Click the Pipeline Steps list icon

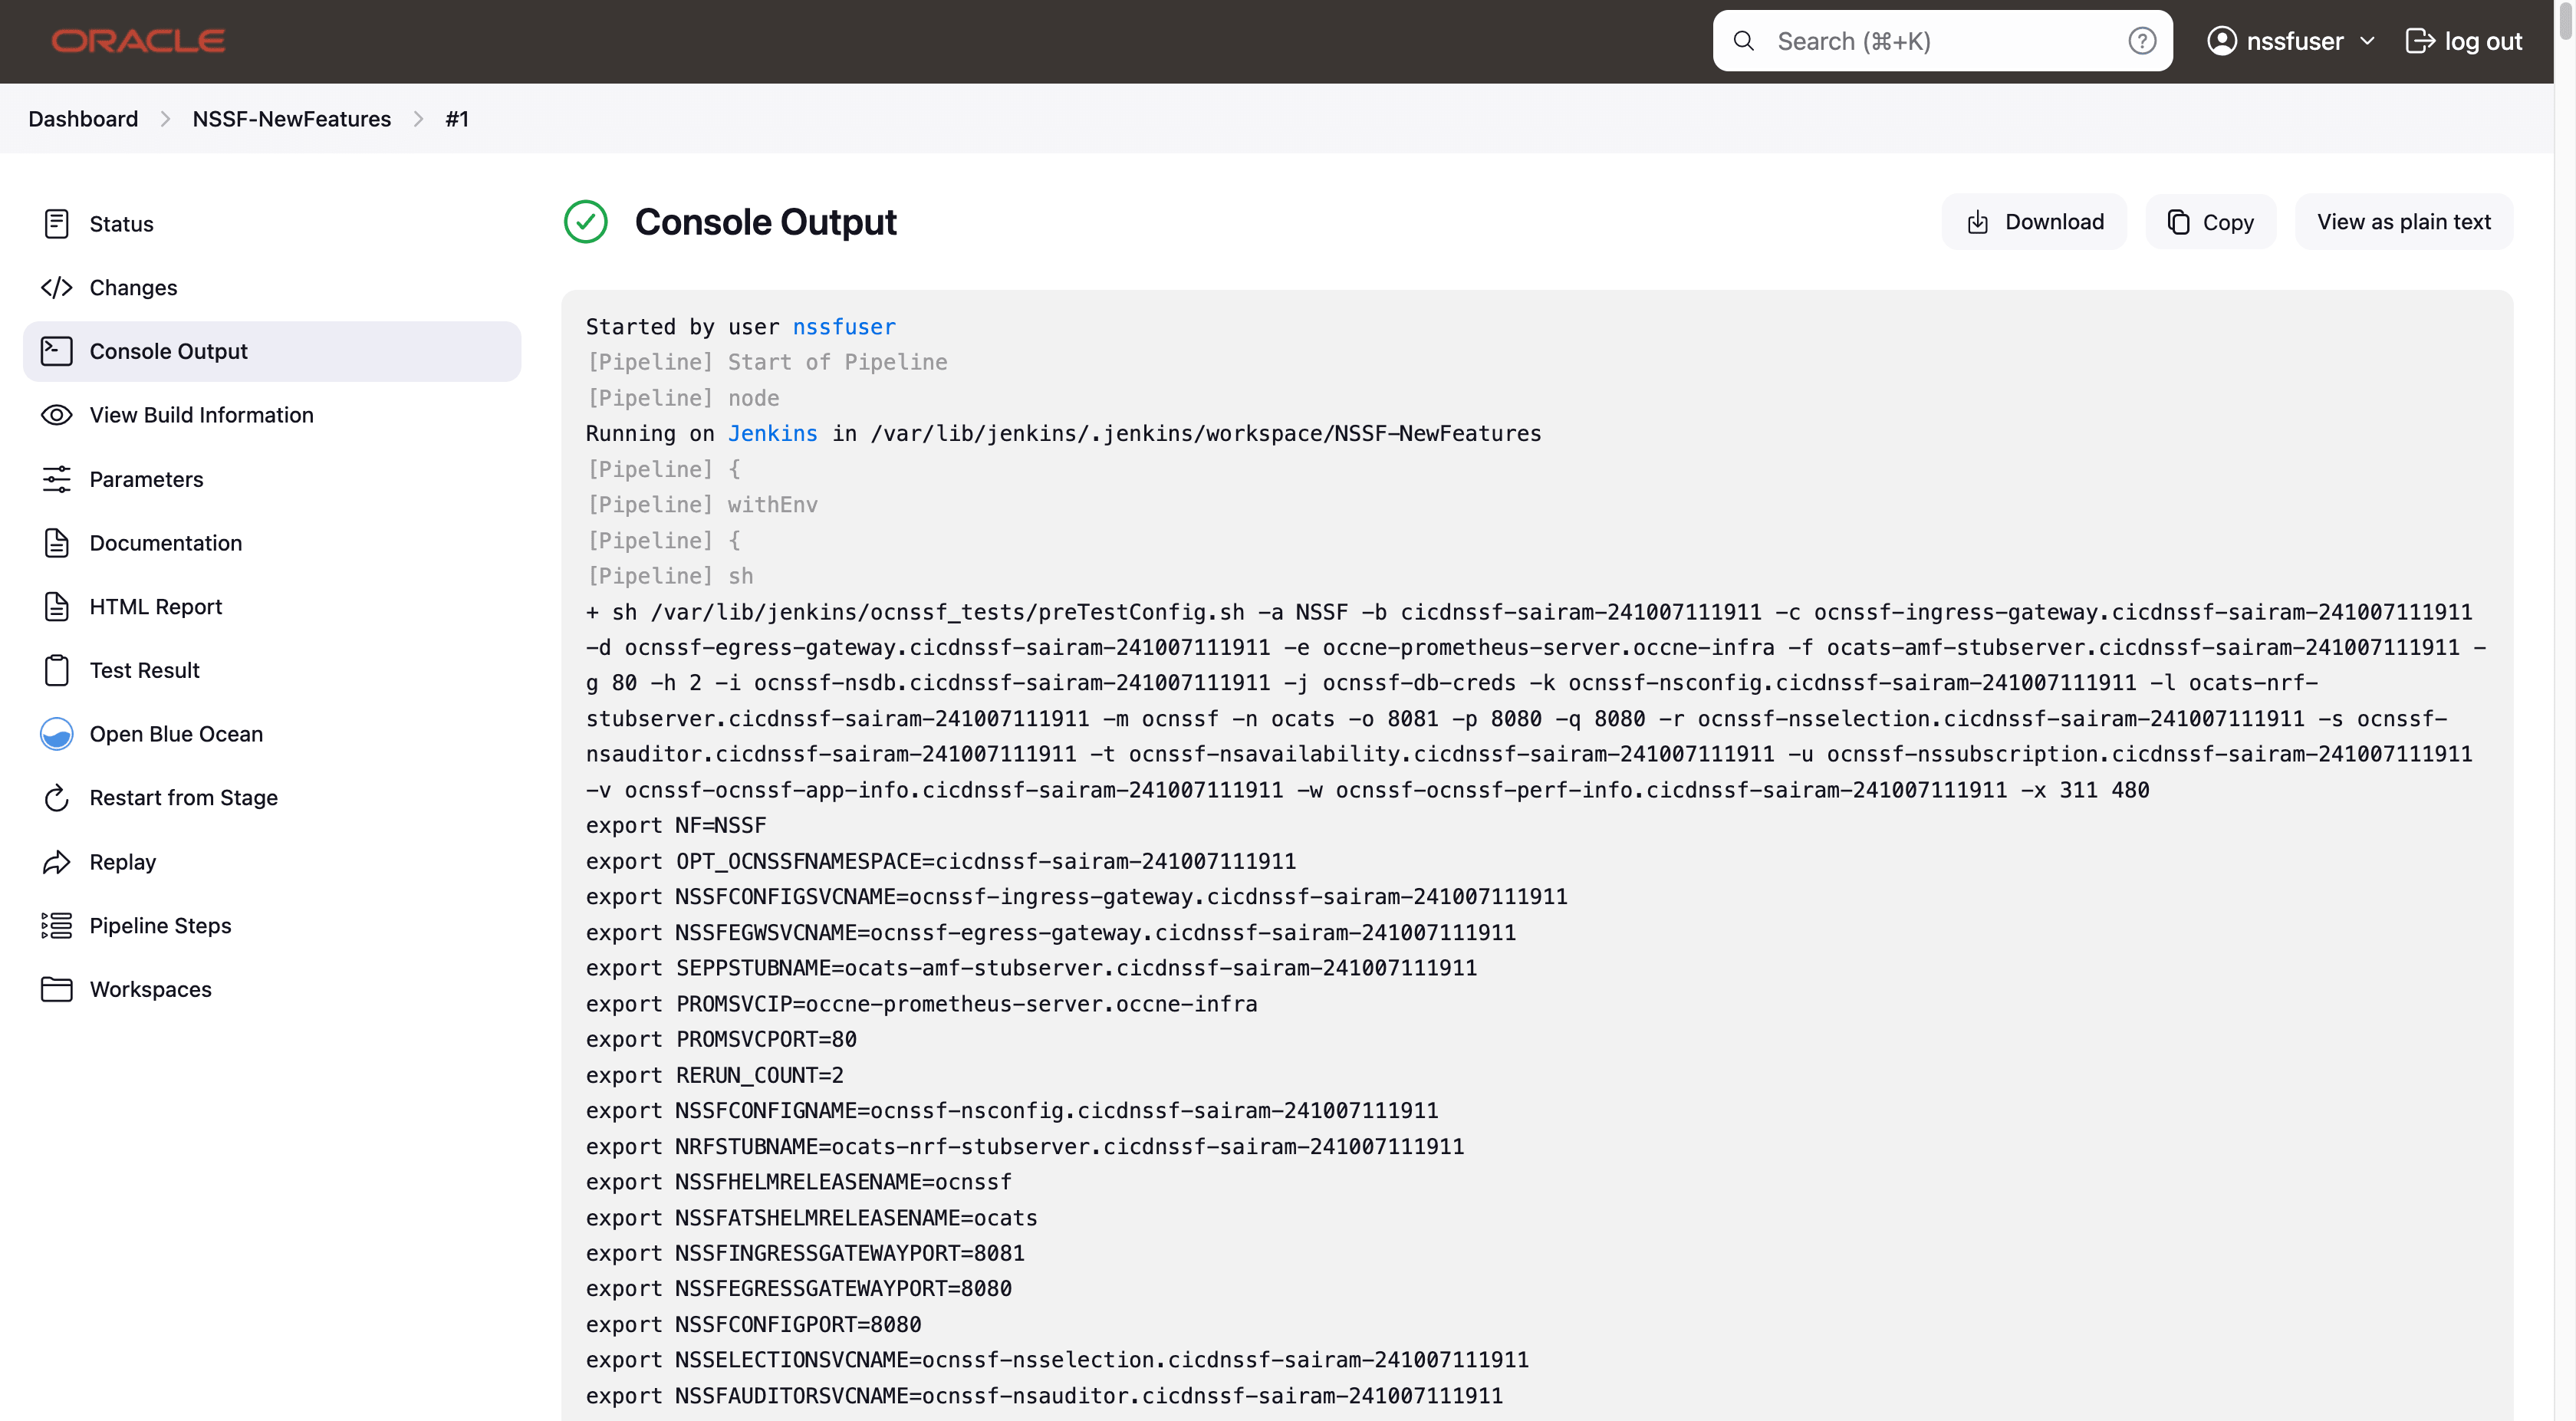[x=56, y=926]
